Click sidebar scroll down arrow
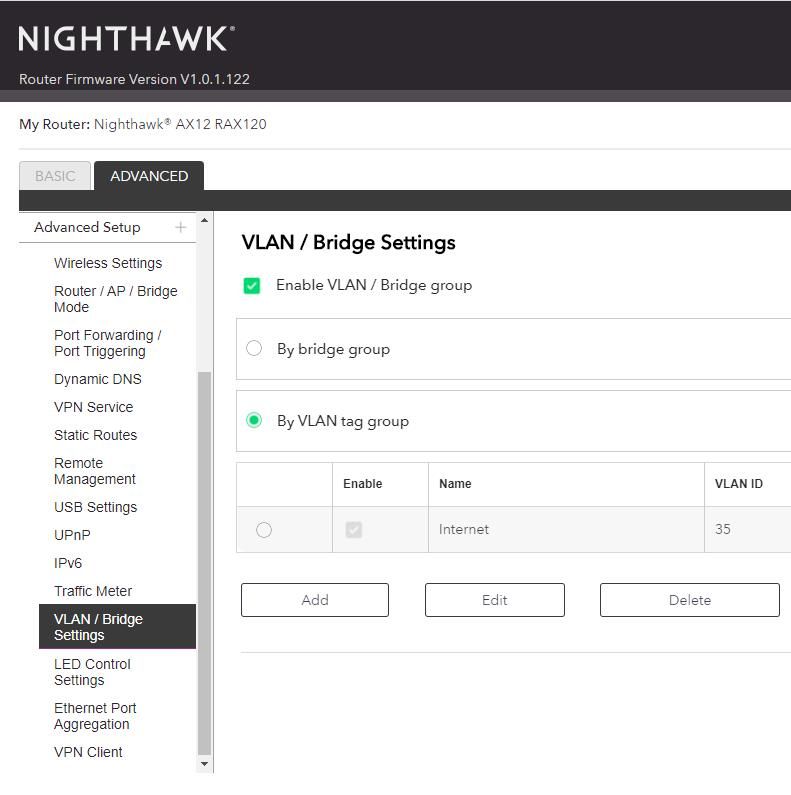Image resolution: width=791 pixels, height=795 pixels. click(205, 764)
